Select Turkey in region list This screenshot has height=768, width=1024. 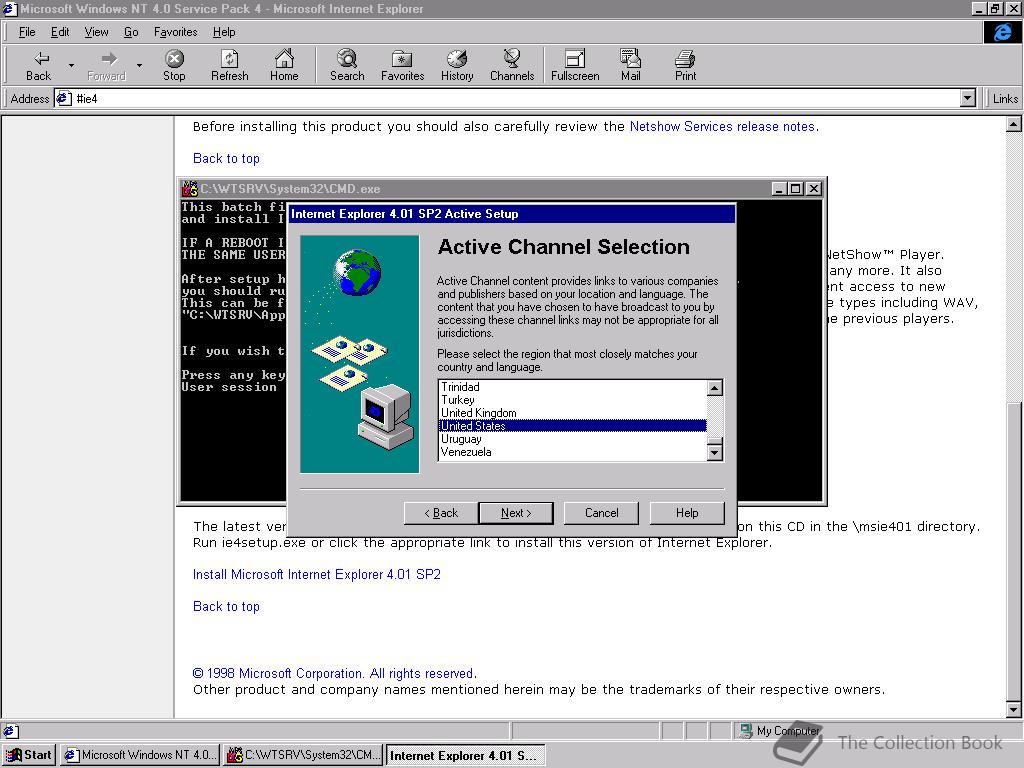(x=573, y=400)
